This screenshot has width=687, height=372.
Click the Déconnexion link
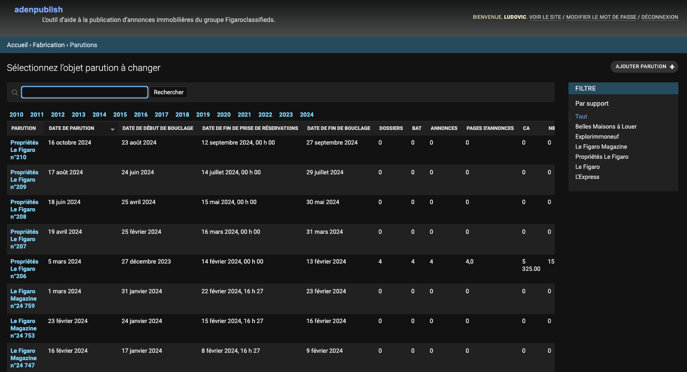pyautogui.click(x=659, y=17)
